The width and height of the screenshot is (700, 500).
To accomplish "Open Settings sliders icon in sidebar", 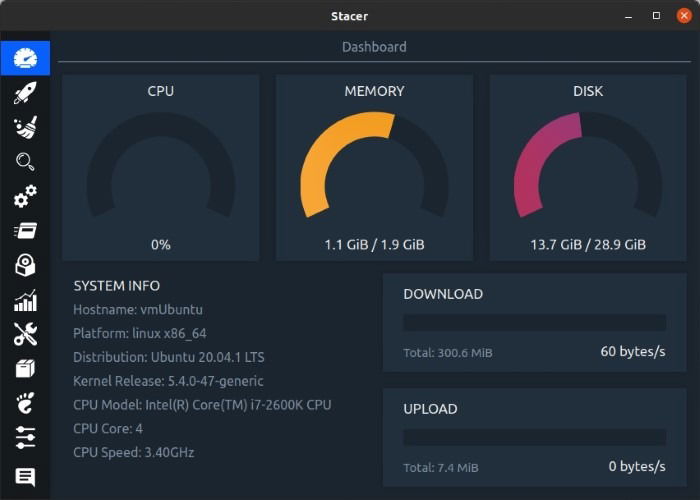I will [x=25, y=438].
